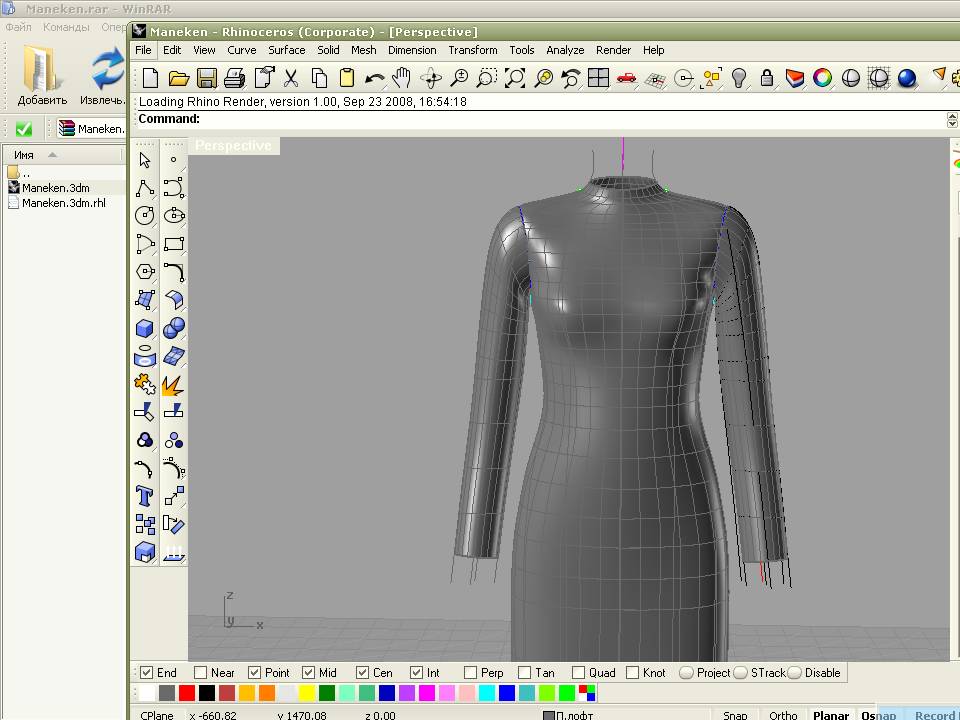Uncheck the End osnap checkbox
Viewport: 960px width, 720px height.
click(147, 673)
